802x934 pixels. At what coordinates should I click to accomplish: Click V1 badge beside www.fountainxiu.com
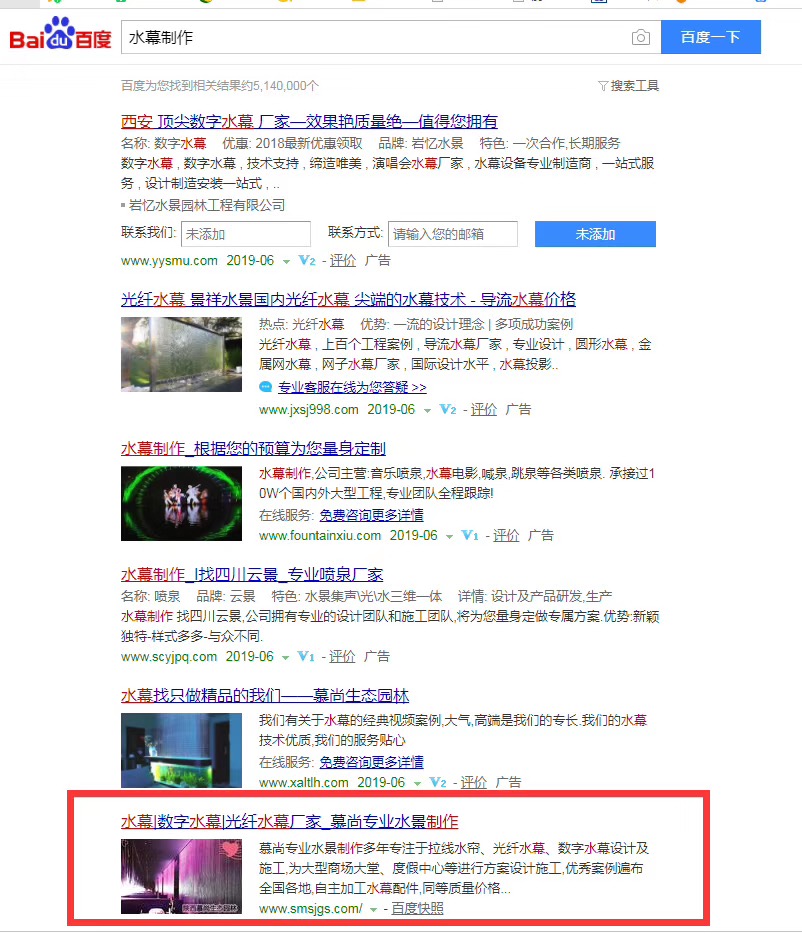click(470, 536)
